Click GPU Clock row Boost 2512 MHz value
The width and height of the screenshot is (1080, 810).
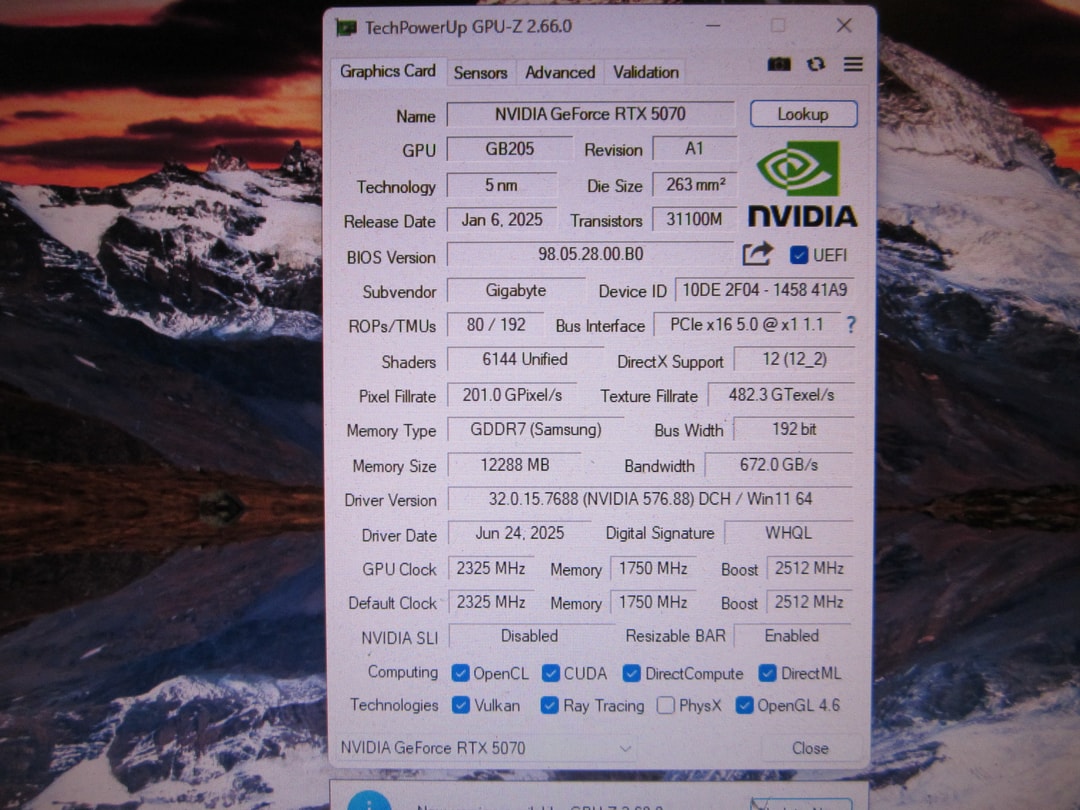point(809,568)
